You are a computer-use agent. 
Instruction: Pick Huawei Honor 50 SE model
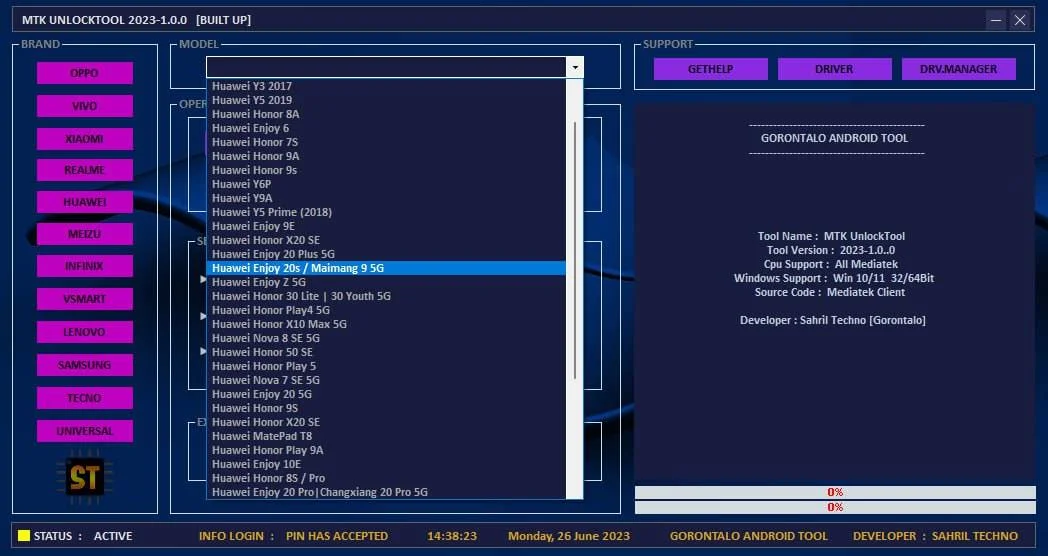point(386,352)
